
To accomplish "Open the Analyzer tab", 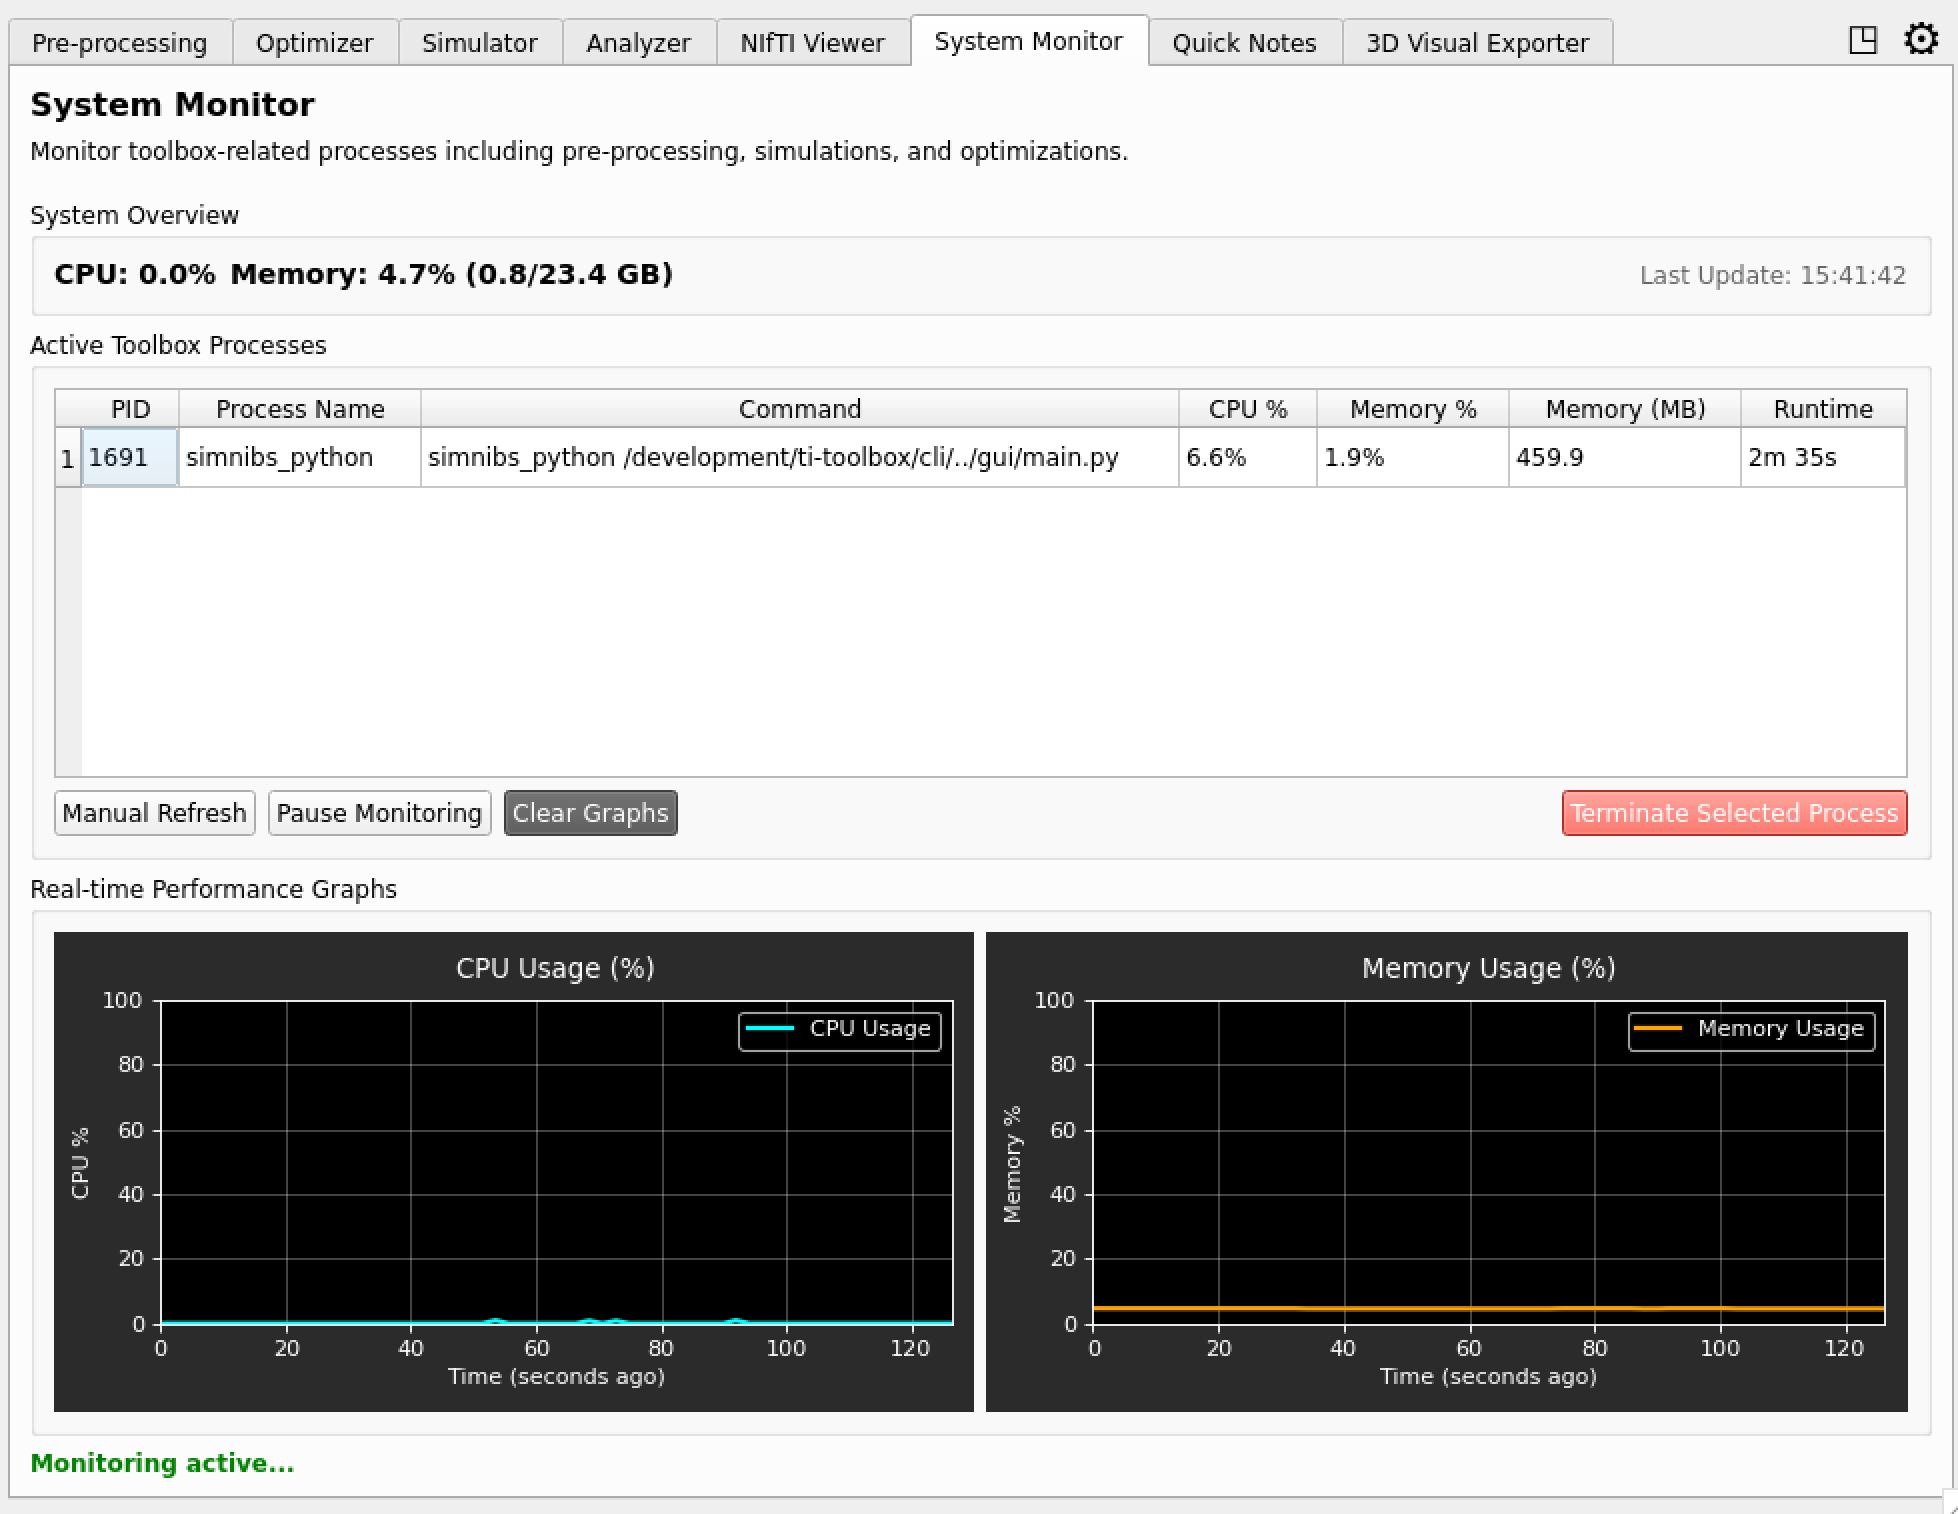I will point(638,42).
